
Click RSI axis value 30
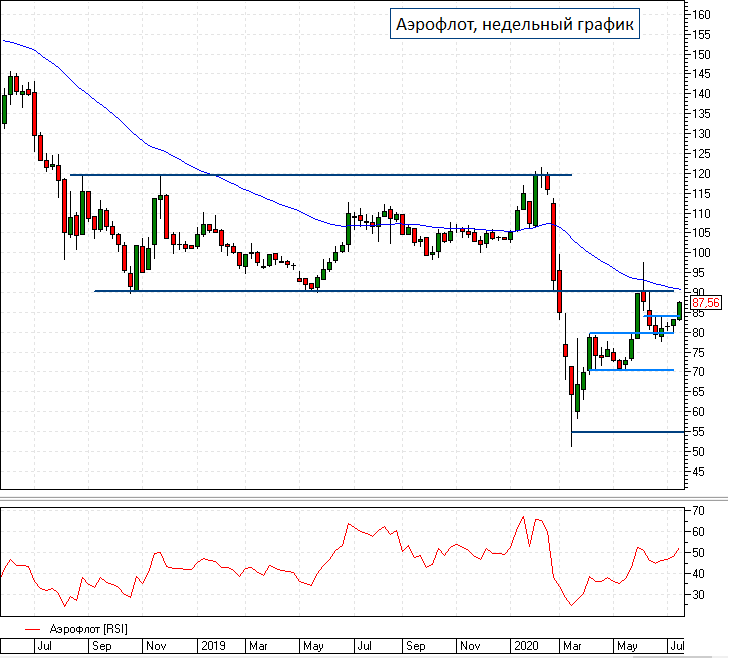[698, 595]
